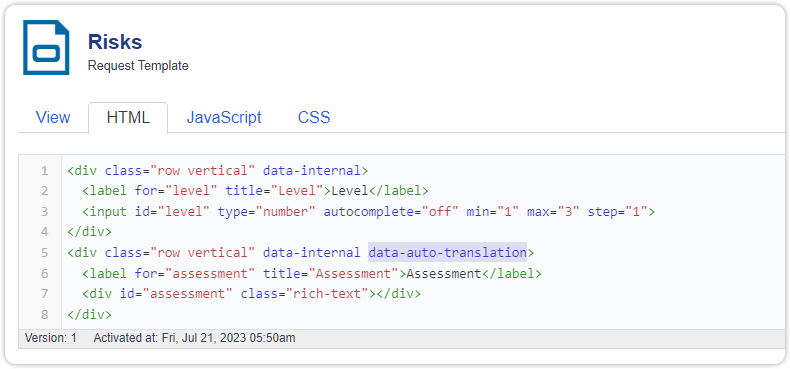Viewport: 790px width, 369px height.
Task: Switch to the View tab
Action: click(53, 117)
